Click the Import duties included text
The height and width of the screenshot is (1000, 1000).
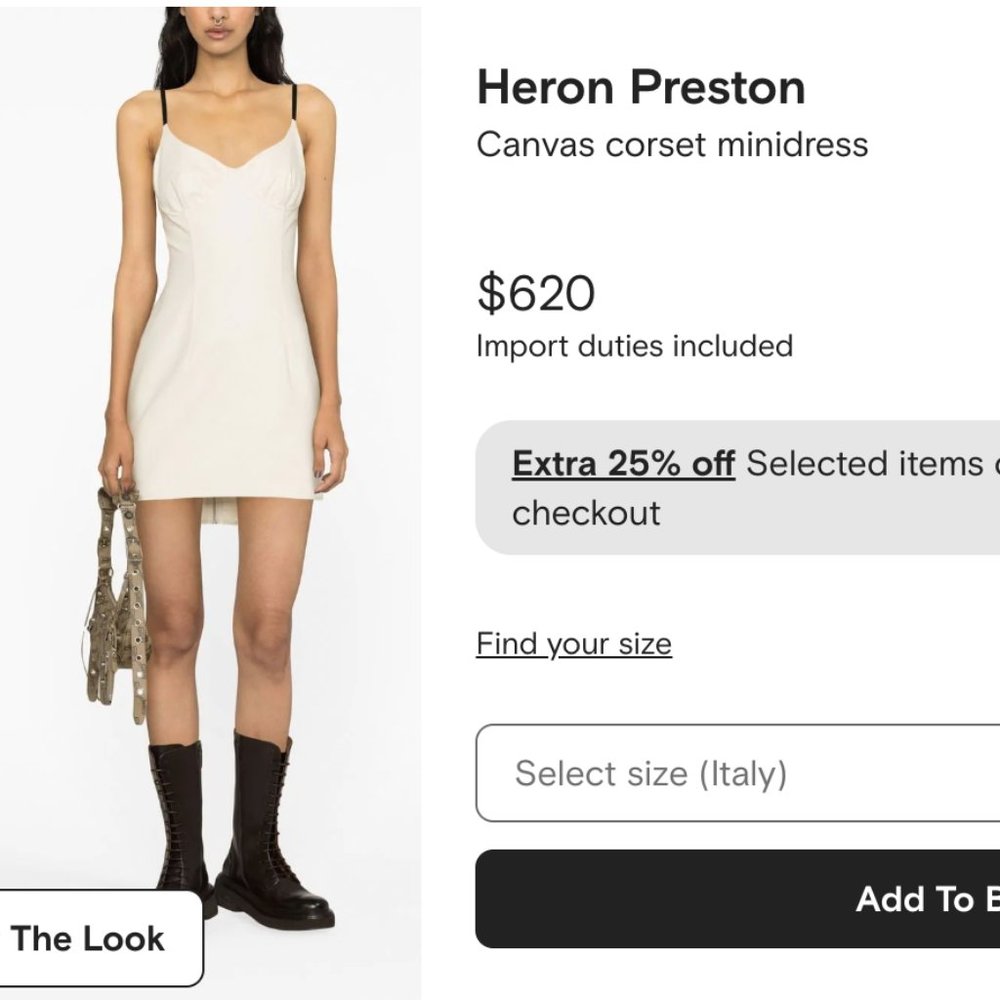(x=635, y=346)
